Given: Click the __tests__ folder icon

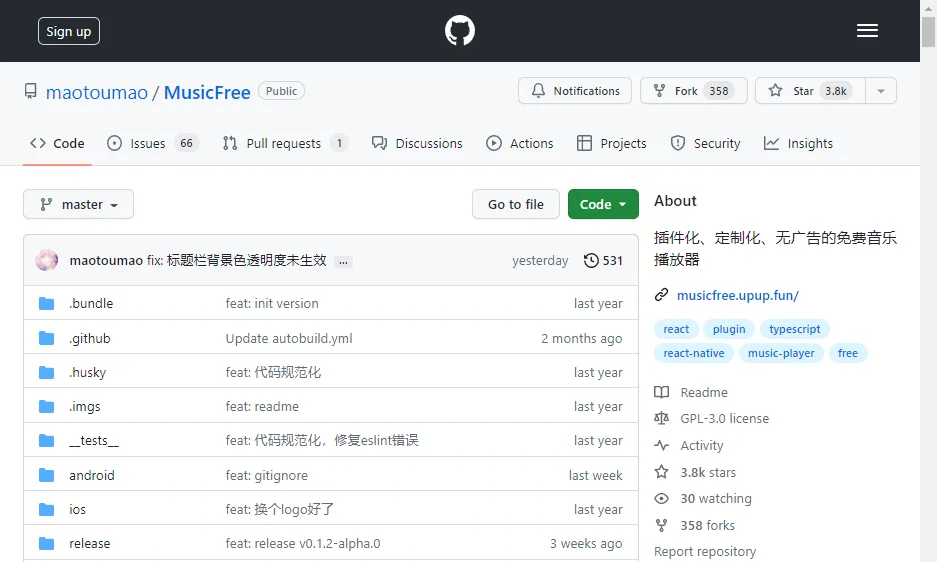Looking at the screenshot, I should pos(47,441).
